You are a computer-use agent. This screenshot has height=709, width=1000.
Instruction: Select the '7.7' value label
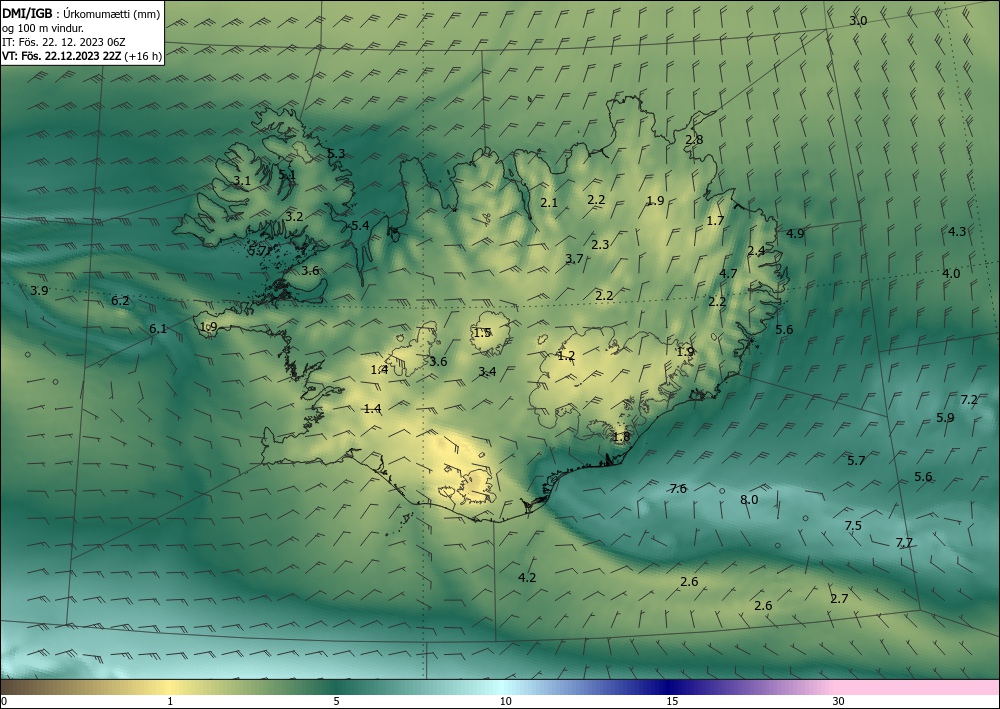click(x=904, y=543)
